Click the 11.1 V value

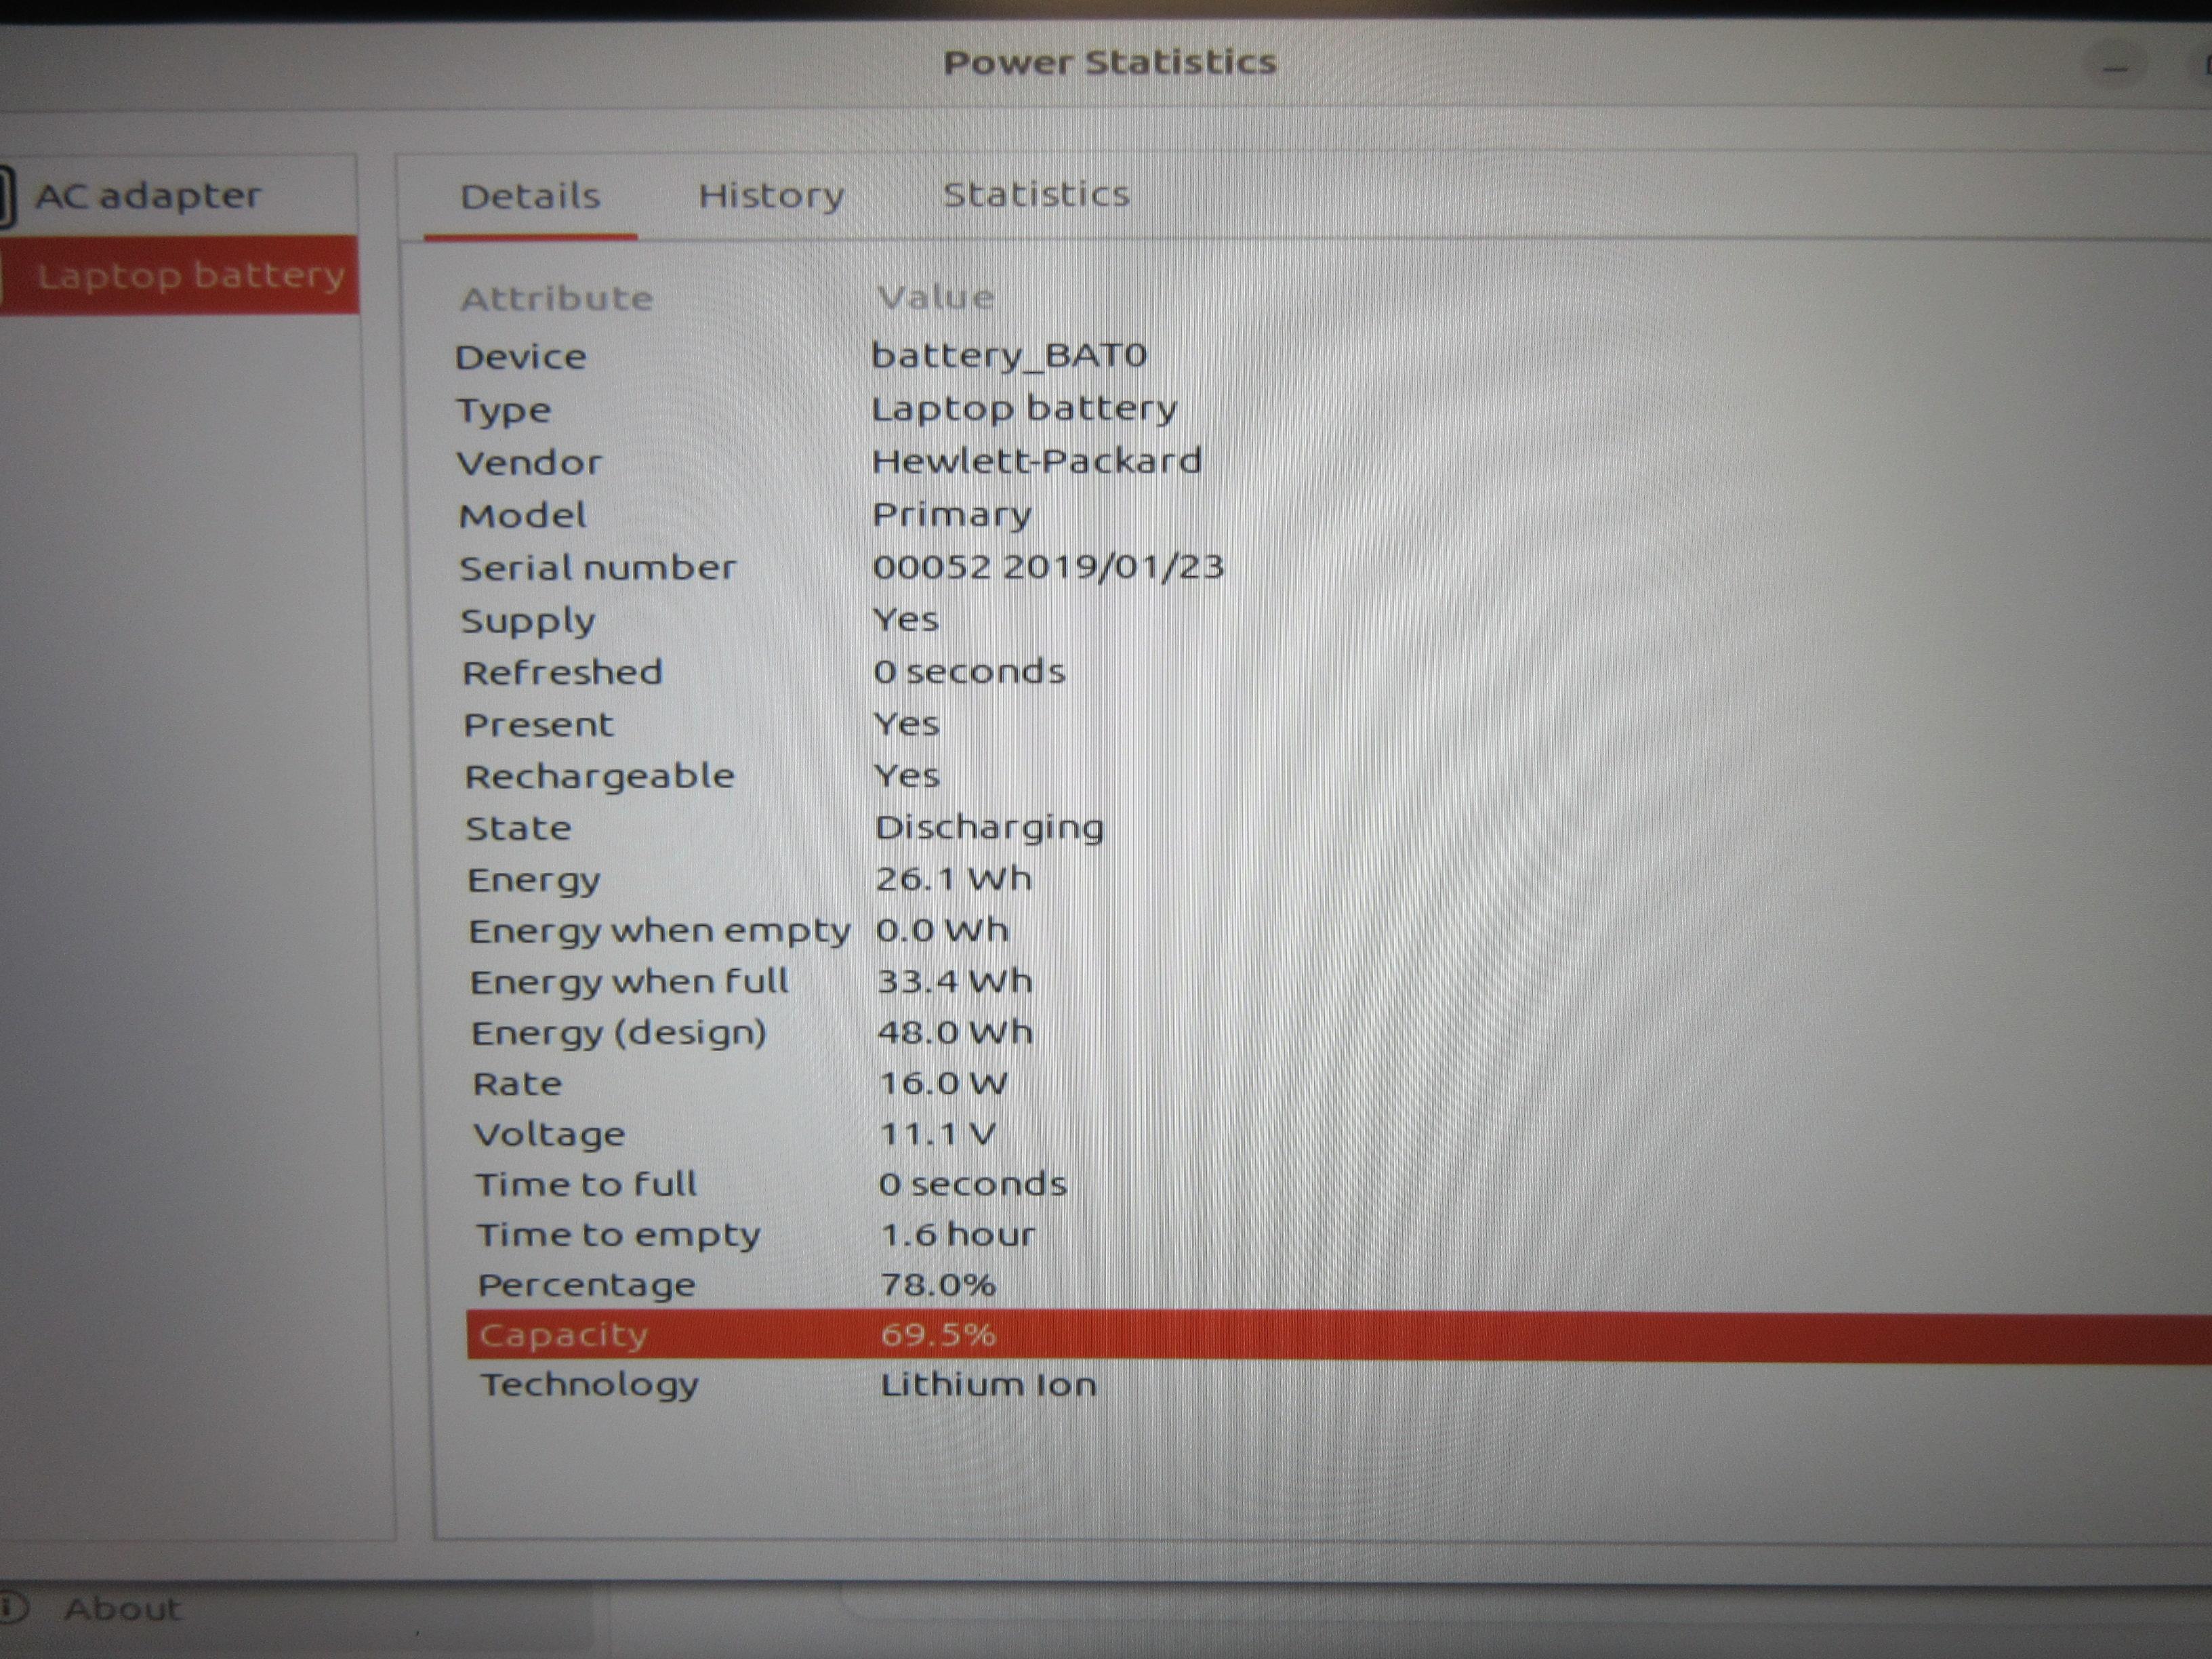[937, 1134]
